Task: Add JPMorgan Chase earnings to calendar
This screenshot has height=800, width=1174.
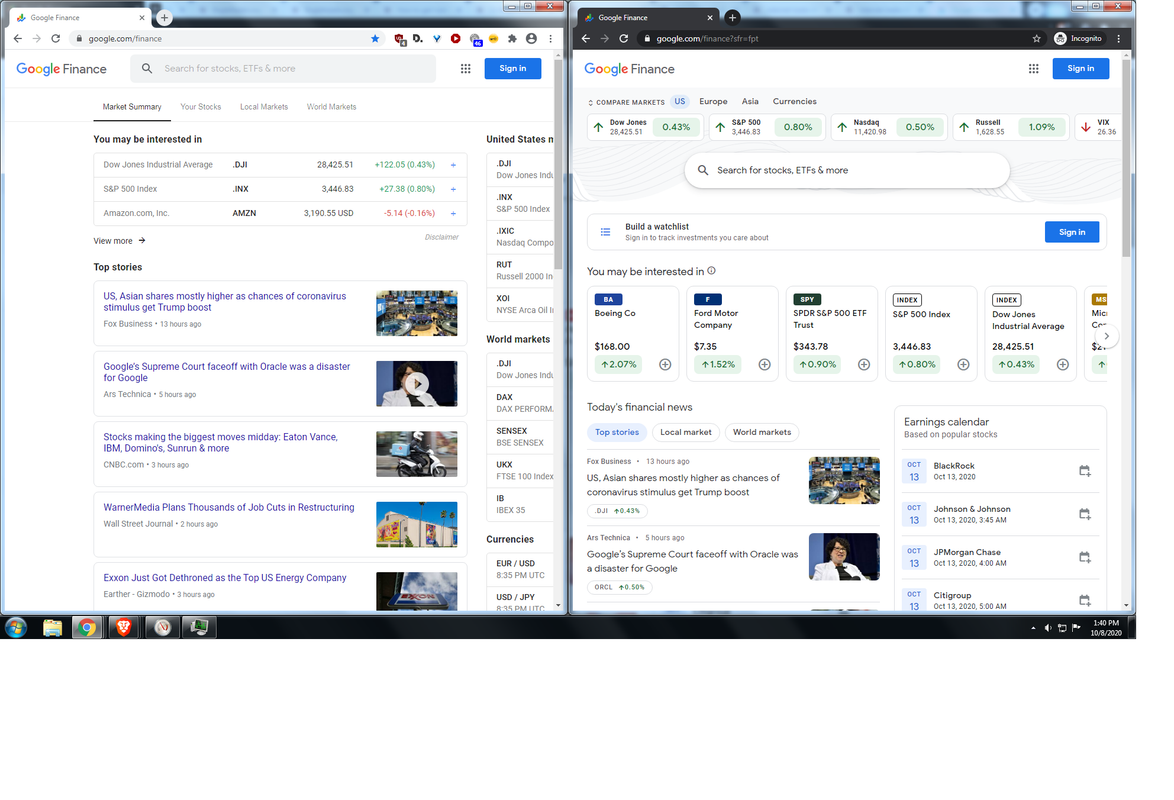Action: 1084,557
